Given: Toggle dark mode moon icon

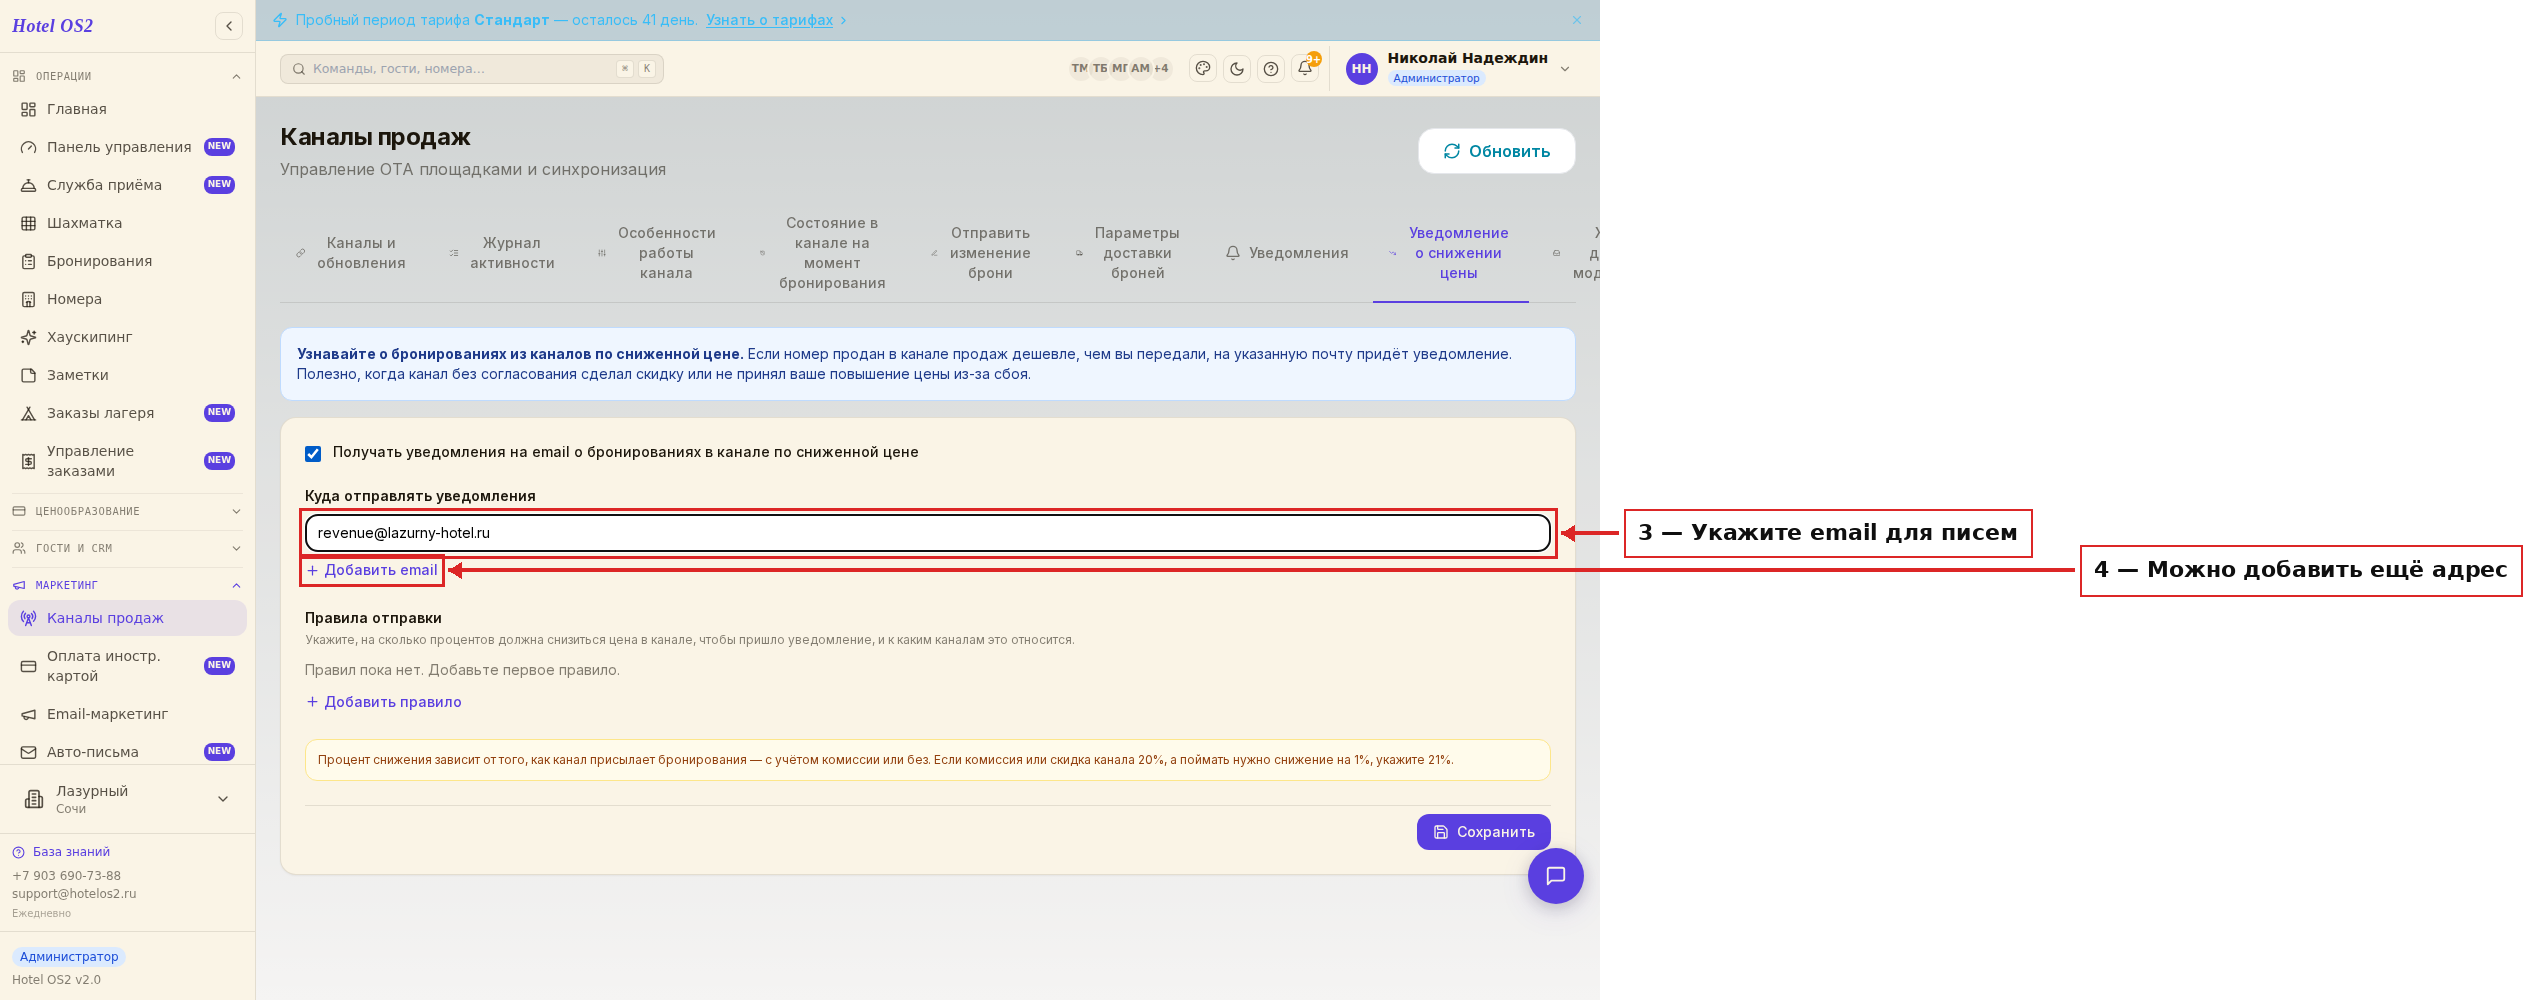Looking at the screenshot, I should point(1237,69).
